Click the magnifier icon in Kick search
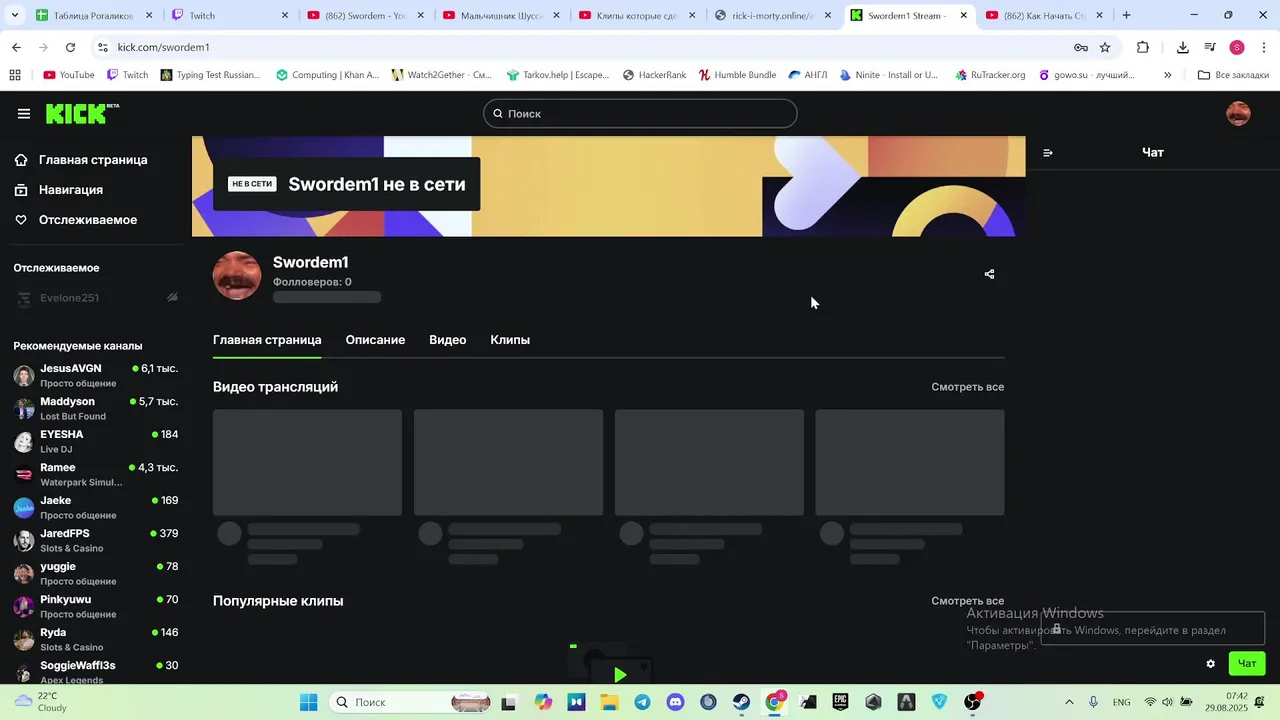This screenshot has height=720, width=1280. (498, 114)
